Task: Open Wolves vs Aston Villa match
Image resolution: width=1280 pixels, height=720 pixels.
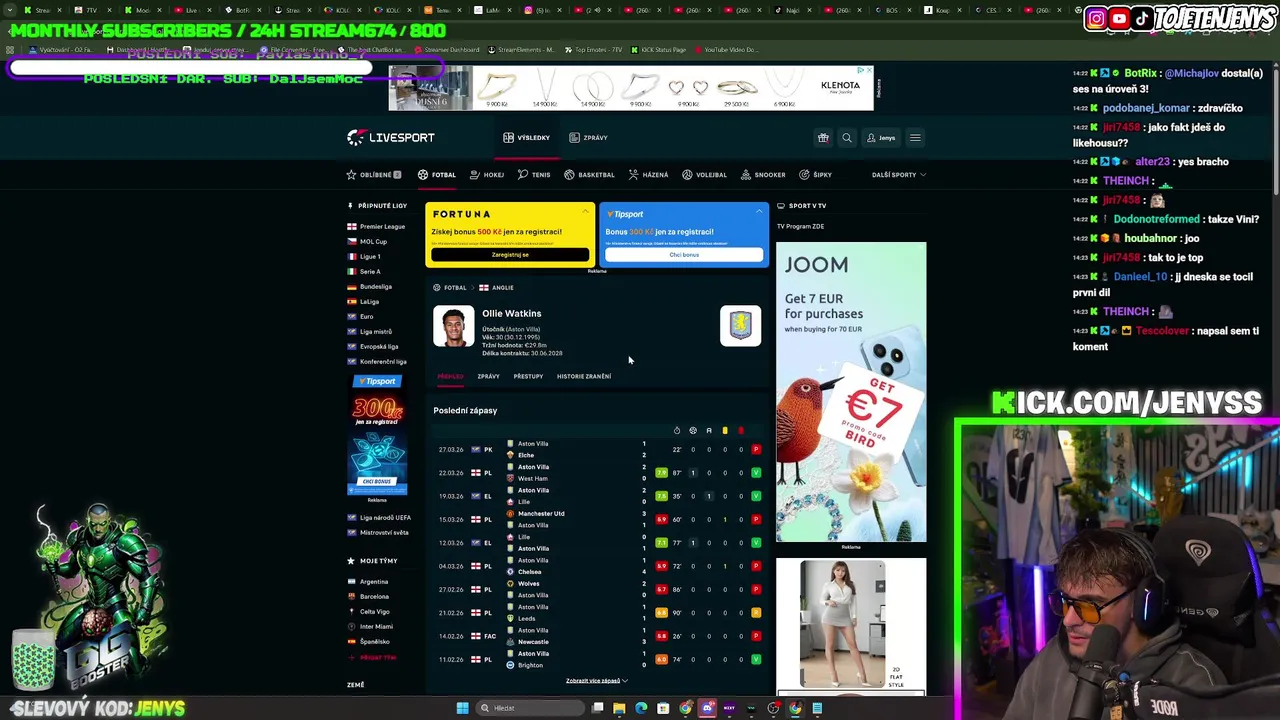Action: (x=598, y=590)
